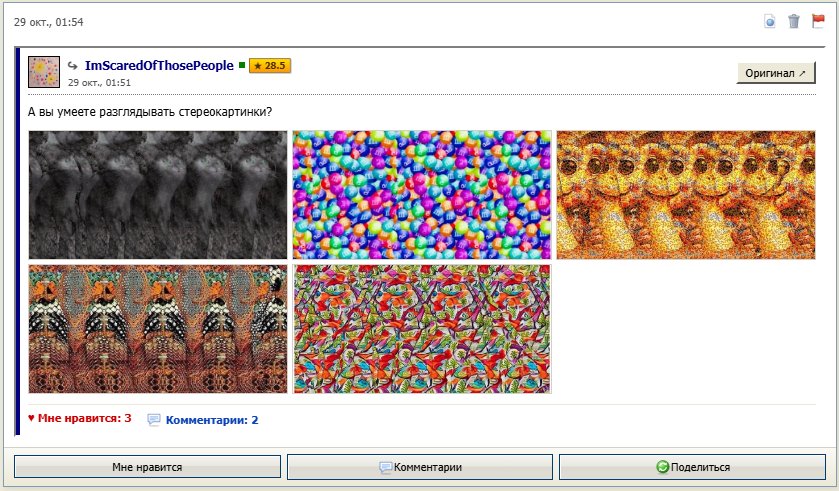Screen dimensions: 839x491
Task: Click the Мне нравится: 3 likes link
Action: coord(80,418)
